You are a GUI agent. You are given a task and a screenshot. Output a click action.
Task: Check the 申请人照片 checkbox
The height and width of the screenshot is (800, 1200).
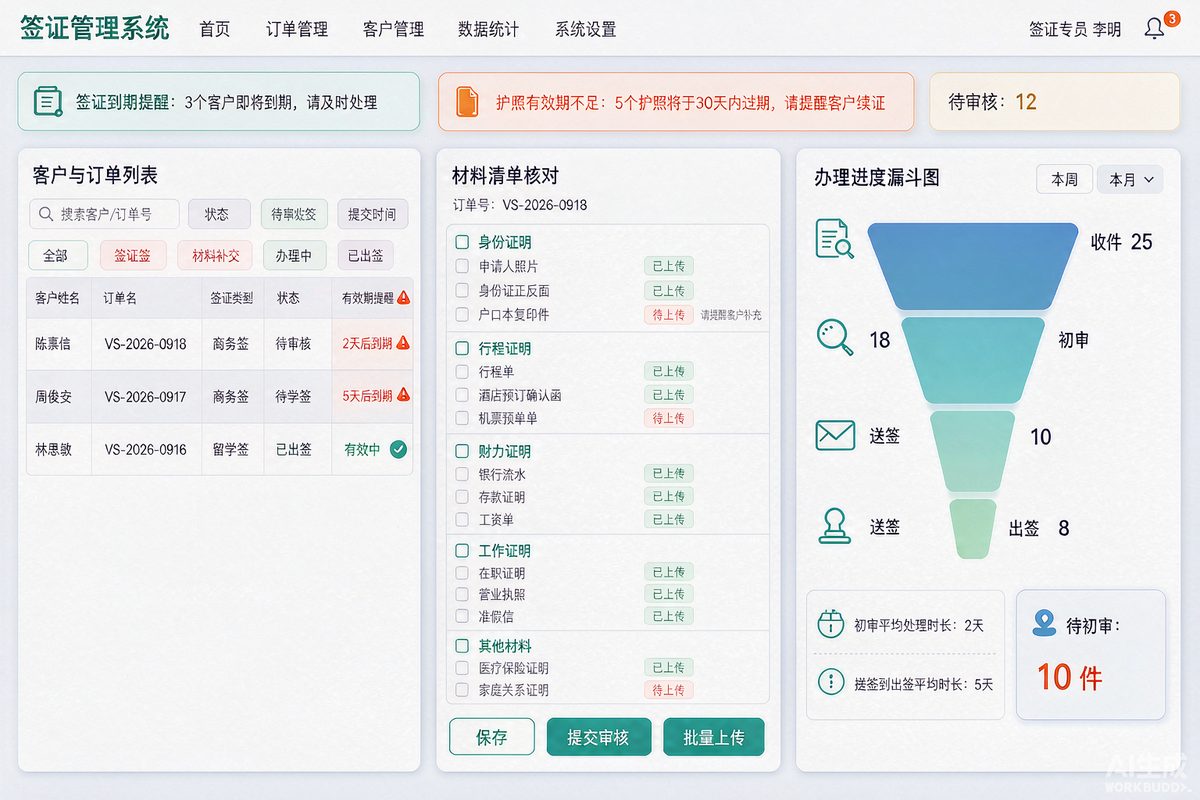462,266
